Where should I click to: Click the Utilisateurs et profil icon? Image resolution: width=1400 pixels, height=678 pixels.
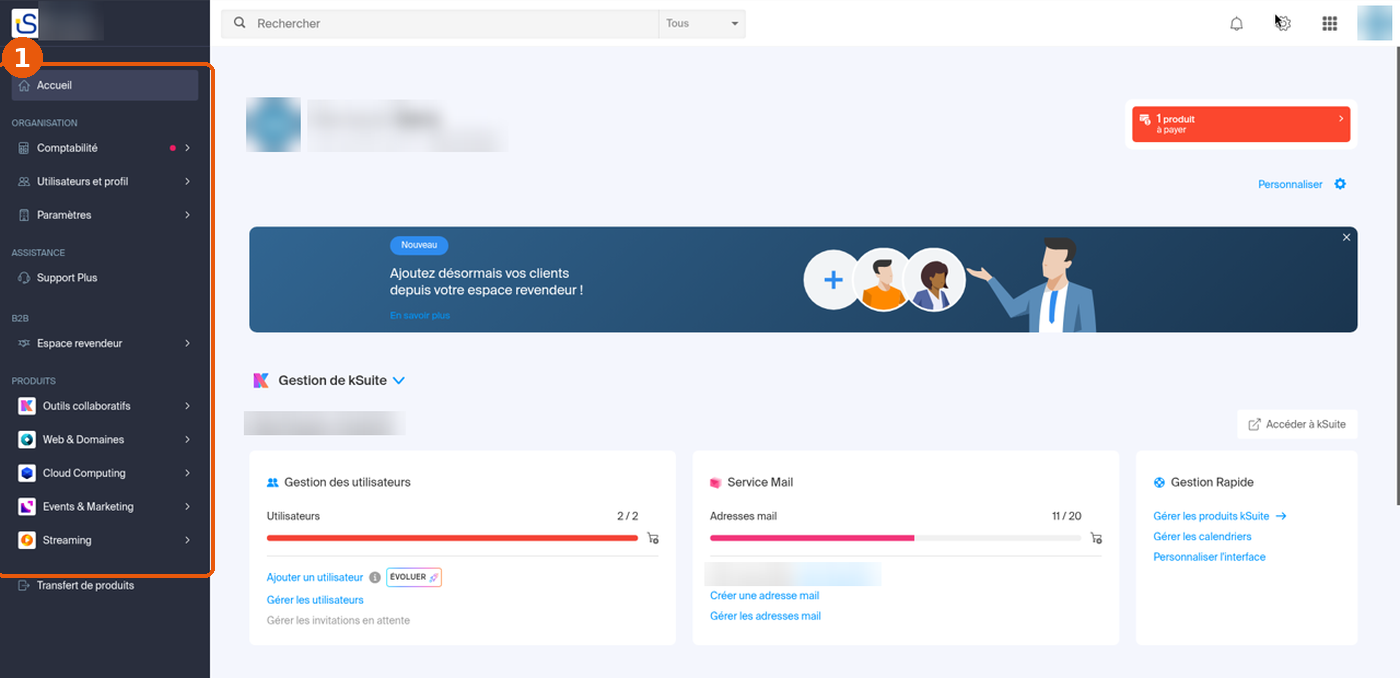[x=24, y=182]
